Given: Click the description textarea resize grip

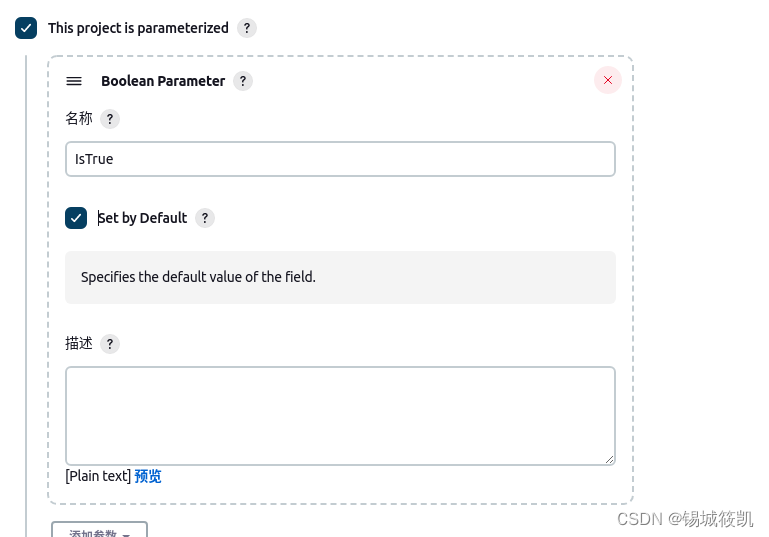Looking at the screenshot, I should pyautogui.click(x=609, y=459).
